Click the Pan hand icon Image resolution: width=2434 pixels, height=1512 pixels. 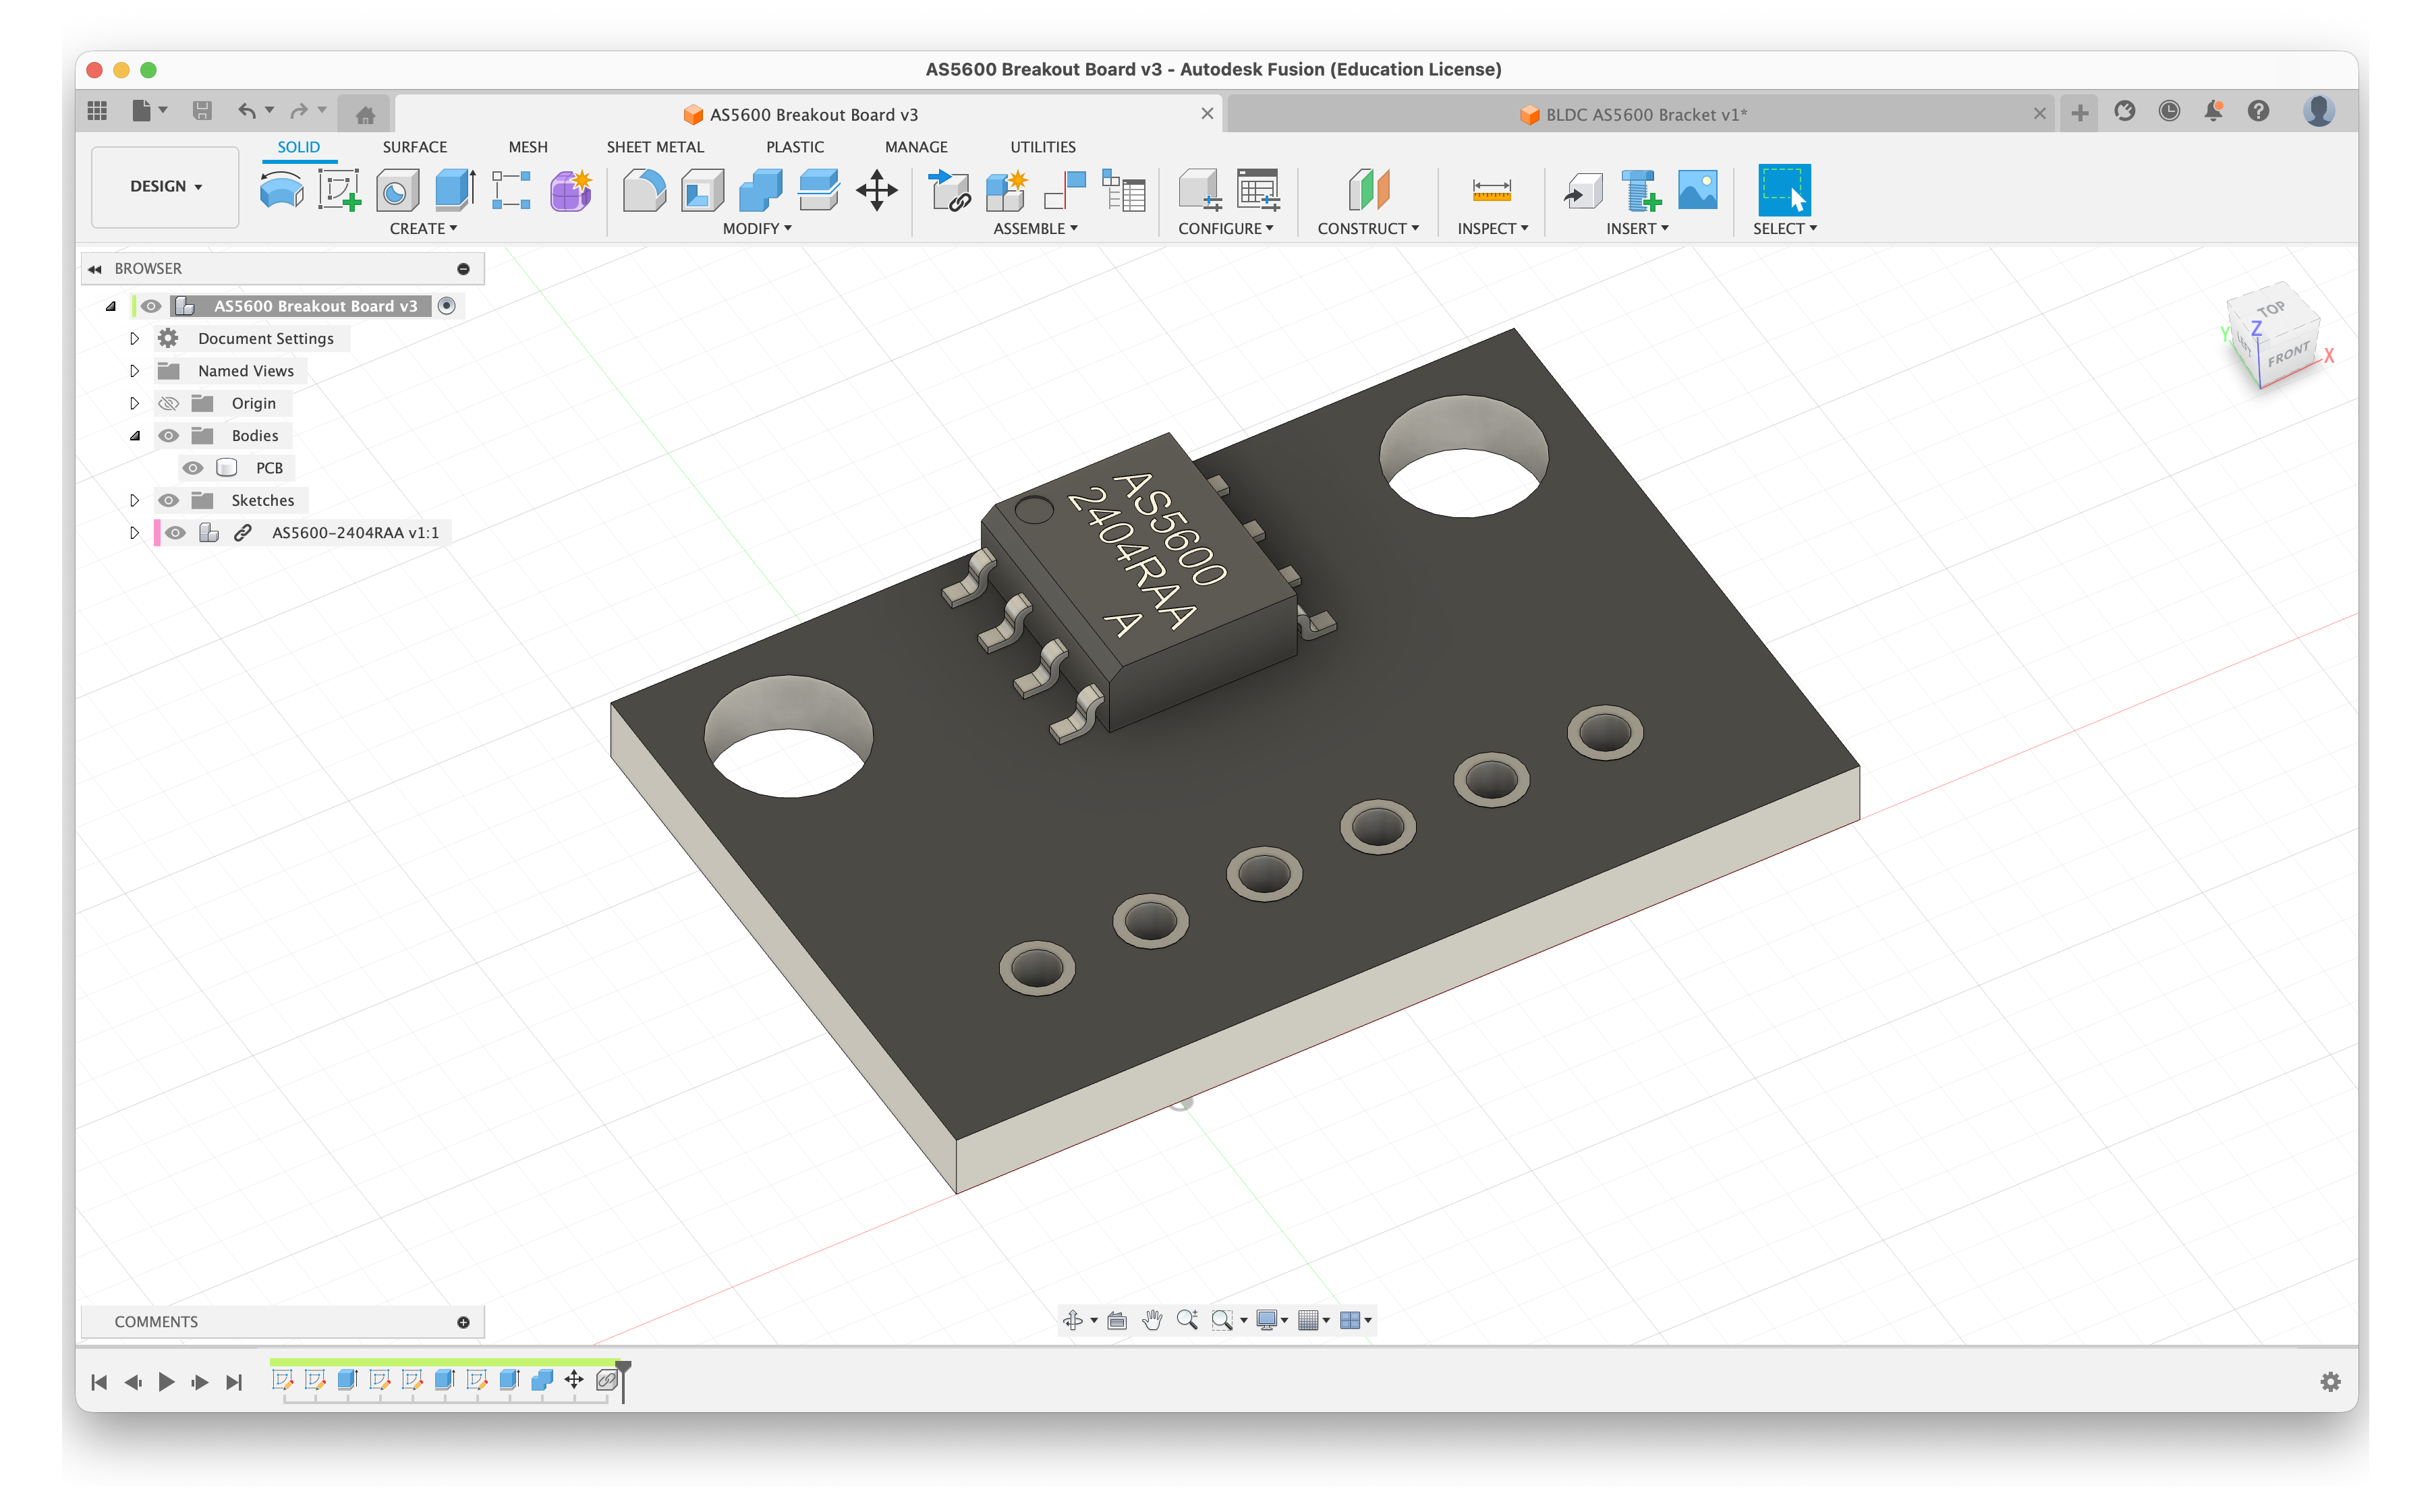[1152, 1320]
